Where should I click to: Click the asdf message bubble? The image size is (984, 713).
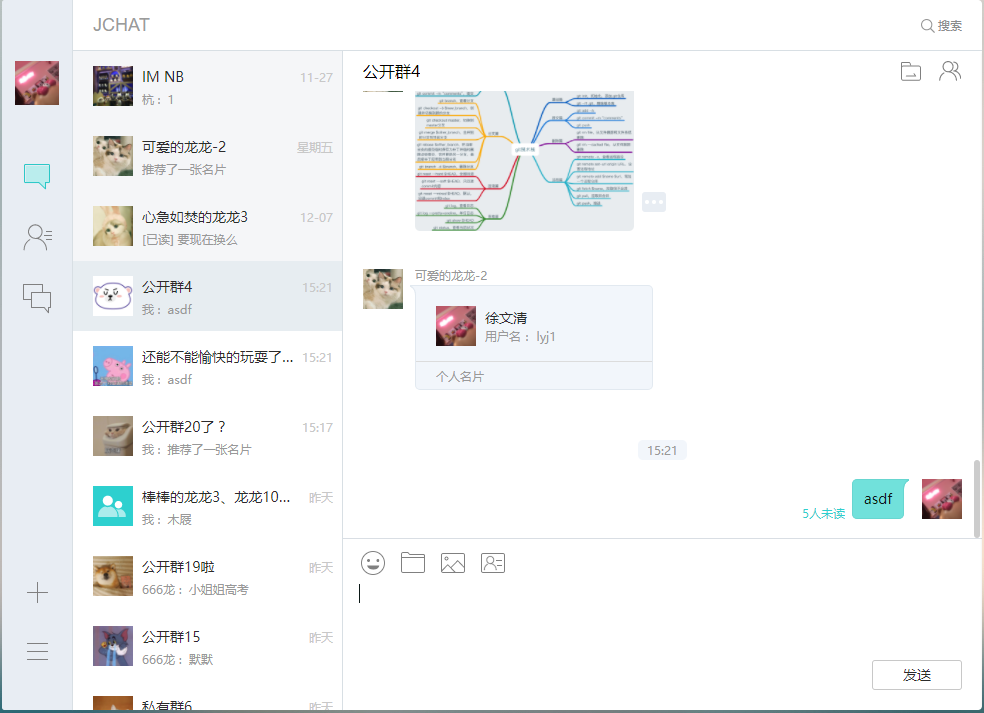[878, 499]
